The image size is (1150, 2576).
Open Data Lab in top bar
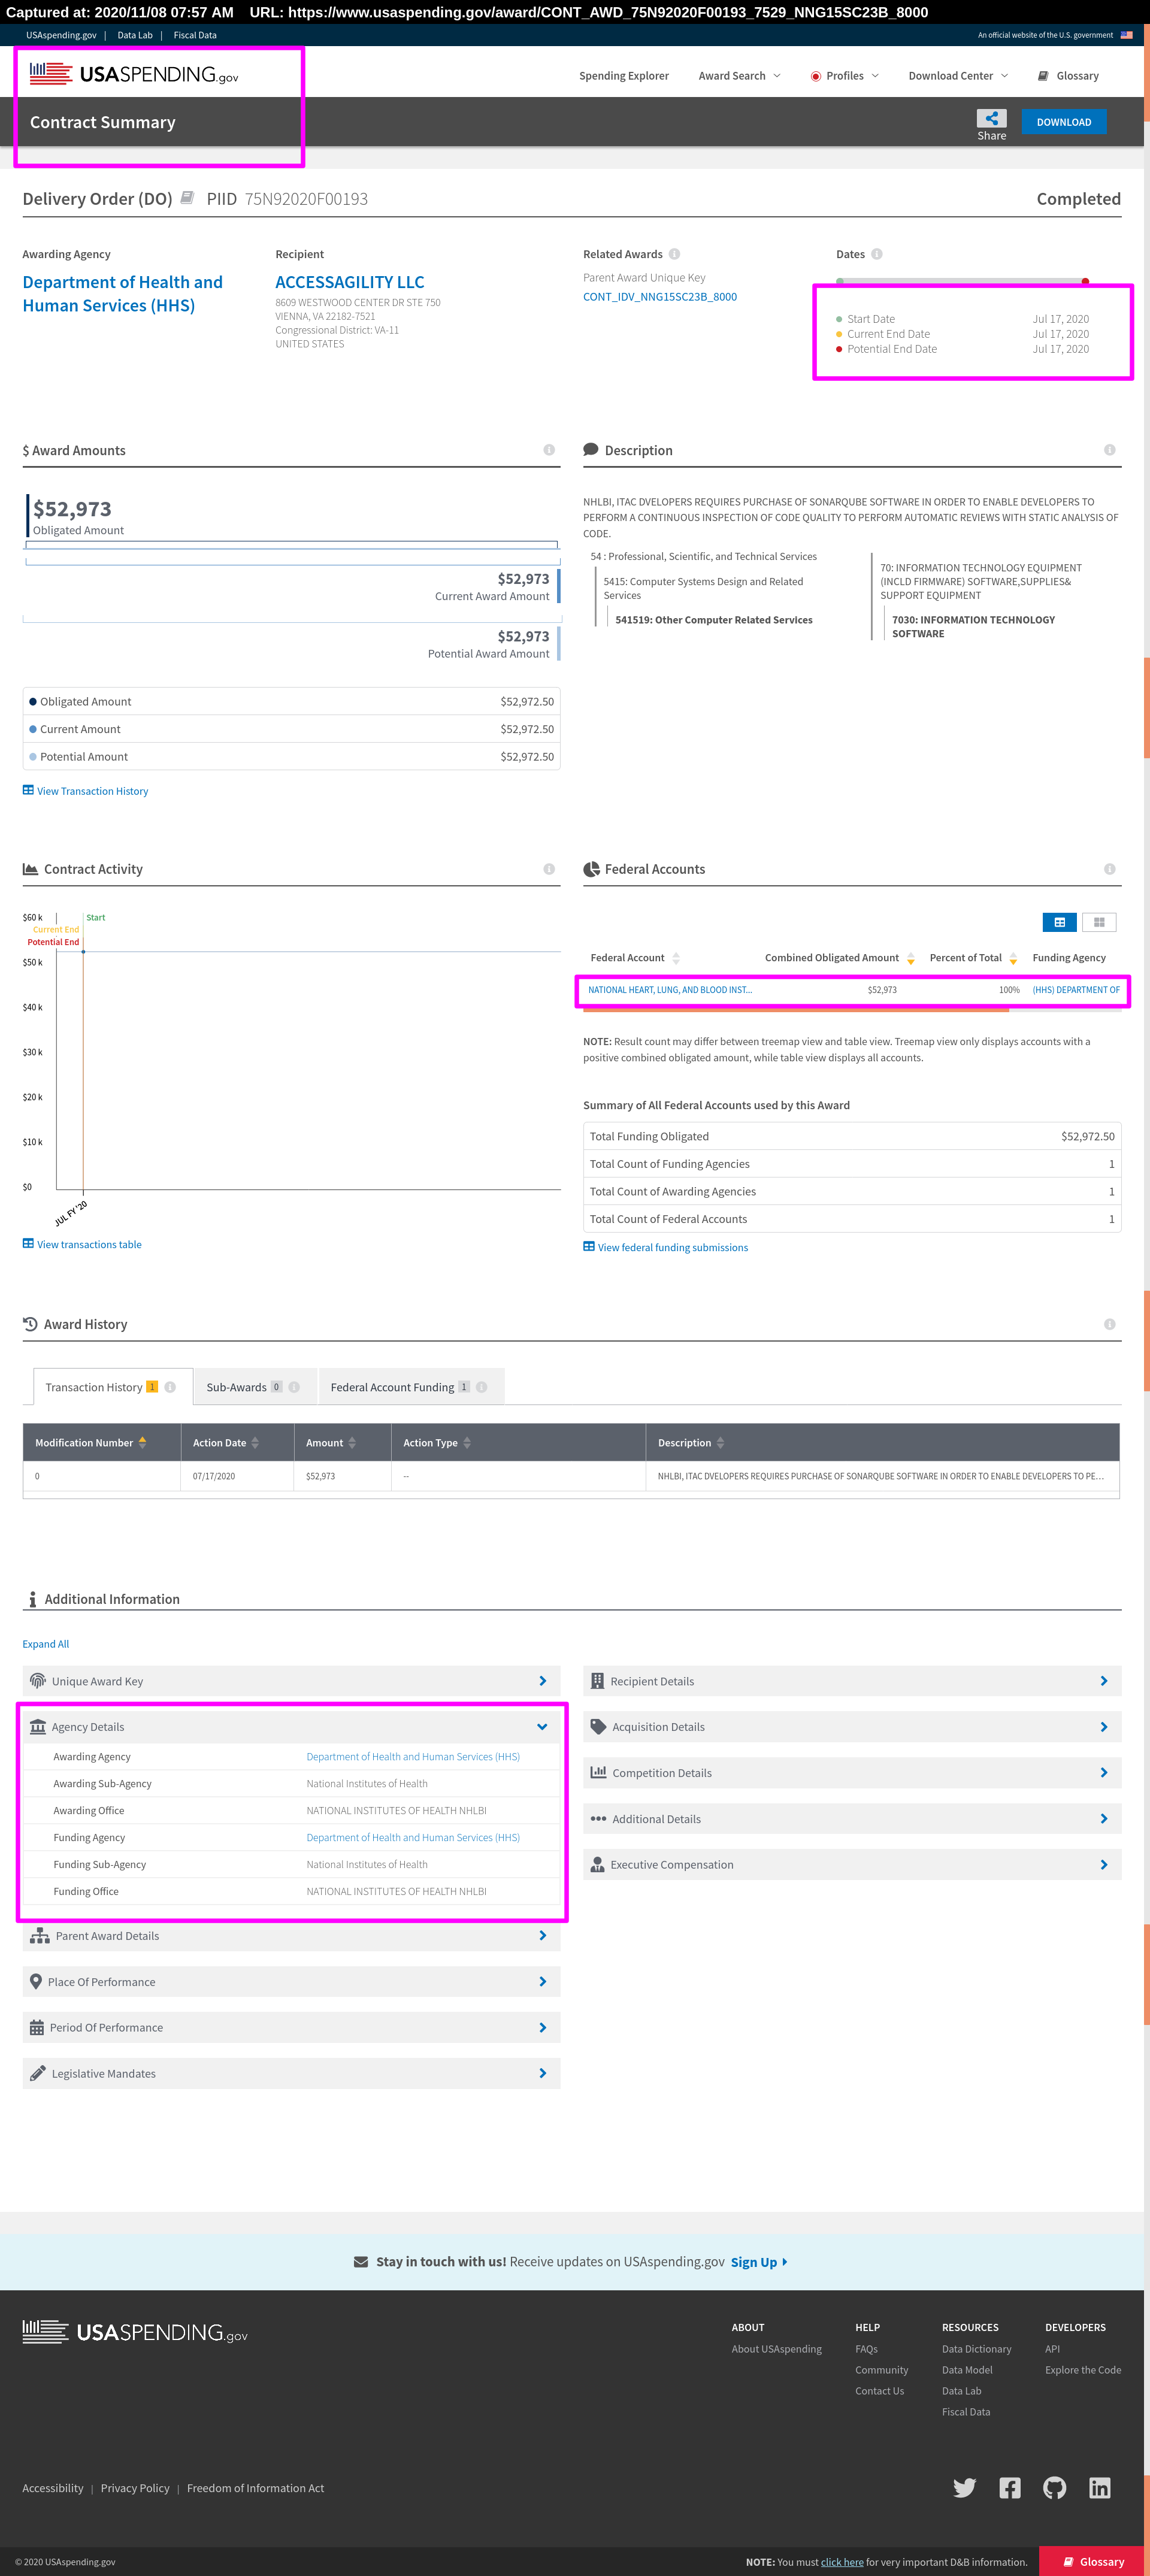point(135,35)
